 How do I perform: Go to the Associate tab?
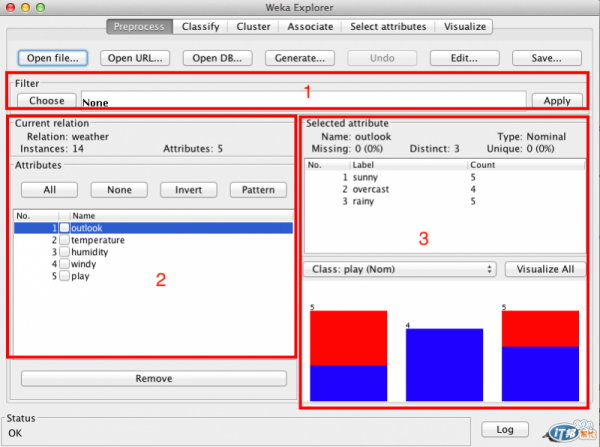coord(310,26)
